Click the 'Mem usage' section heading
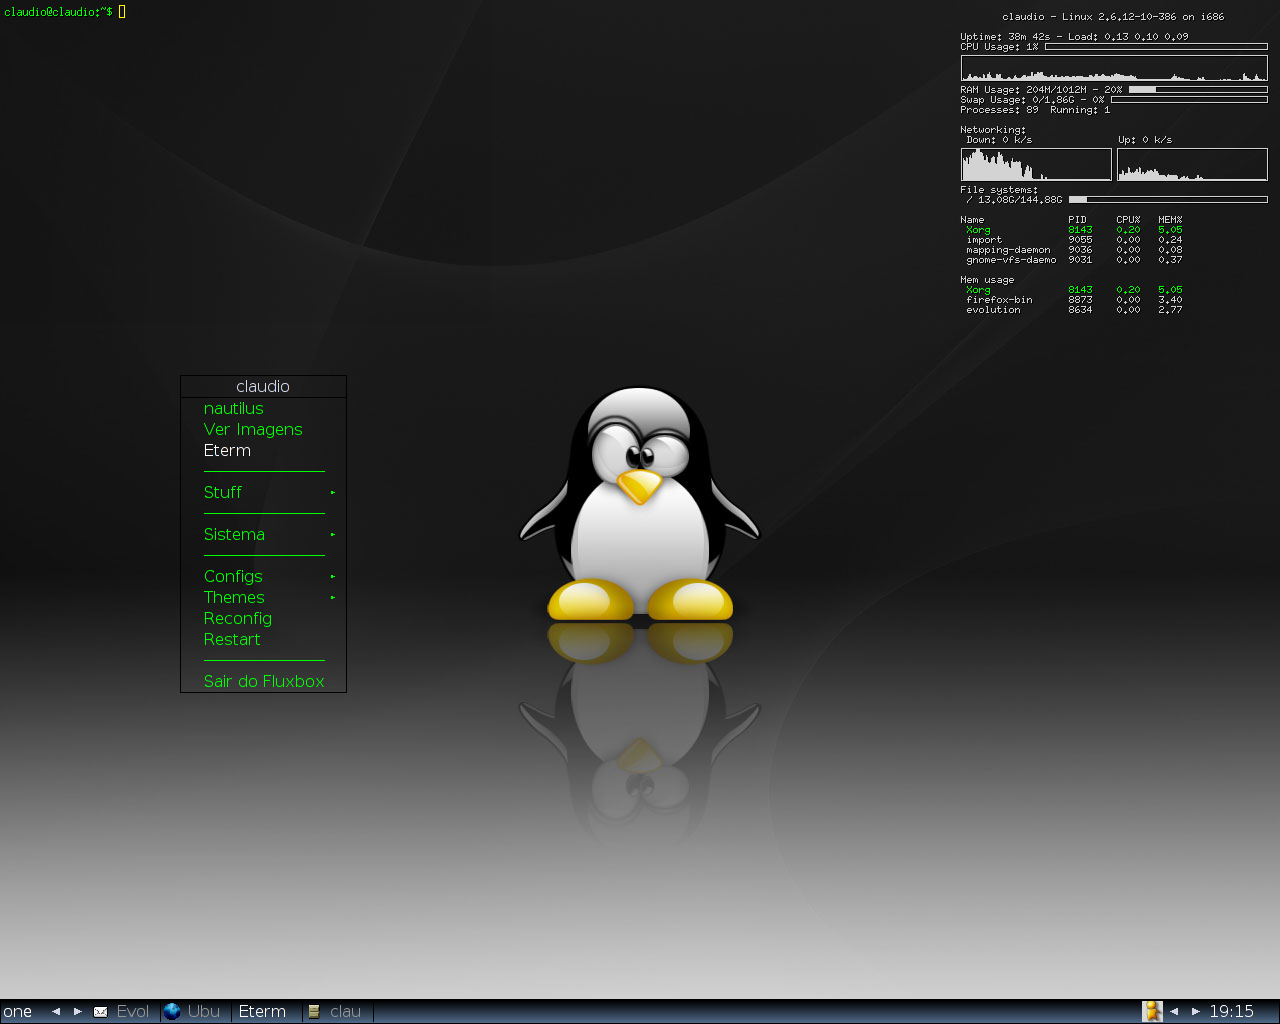This screenshot has width=1280, height=1024. pos(987,280)
